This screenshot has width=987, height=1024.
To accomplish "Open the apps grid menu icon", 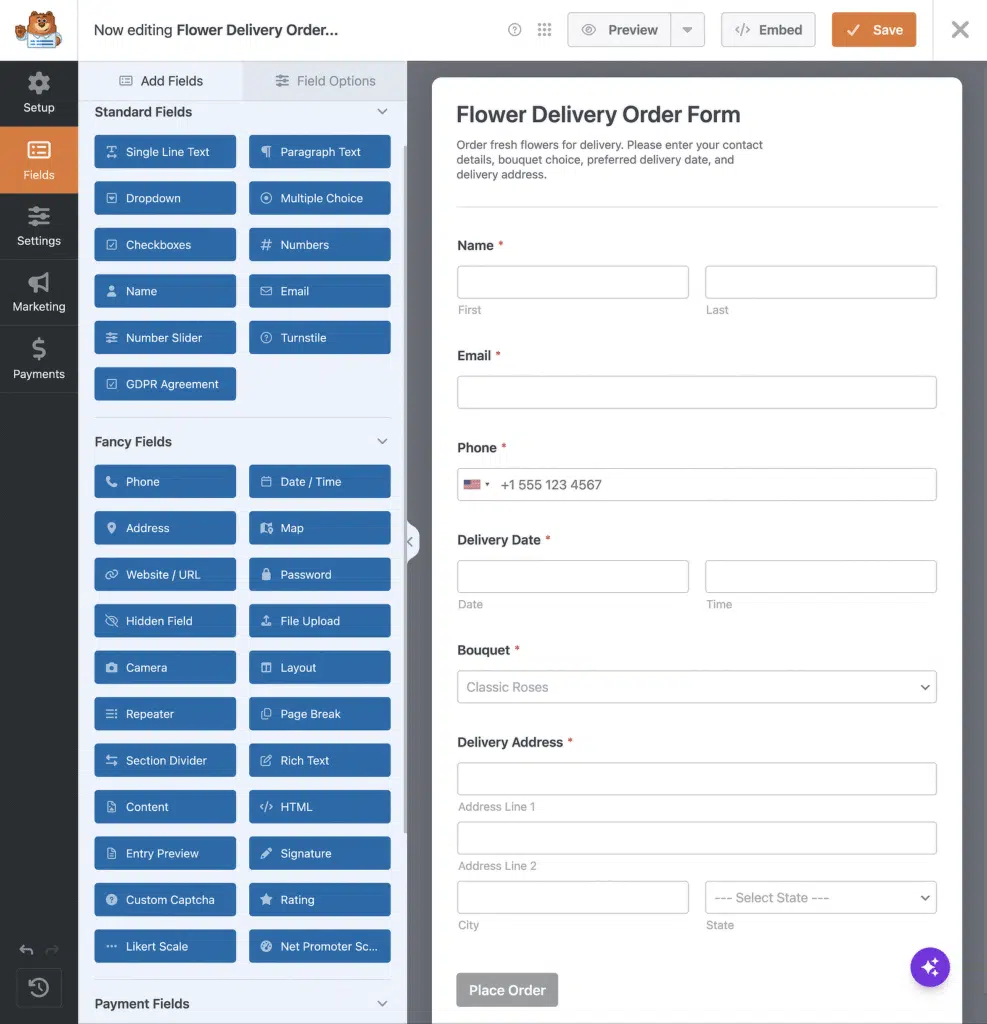I will 544,29.
